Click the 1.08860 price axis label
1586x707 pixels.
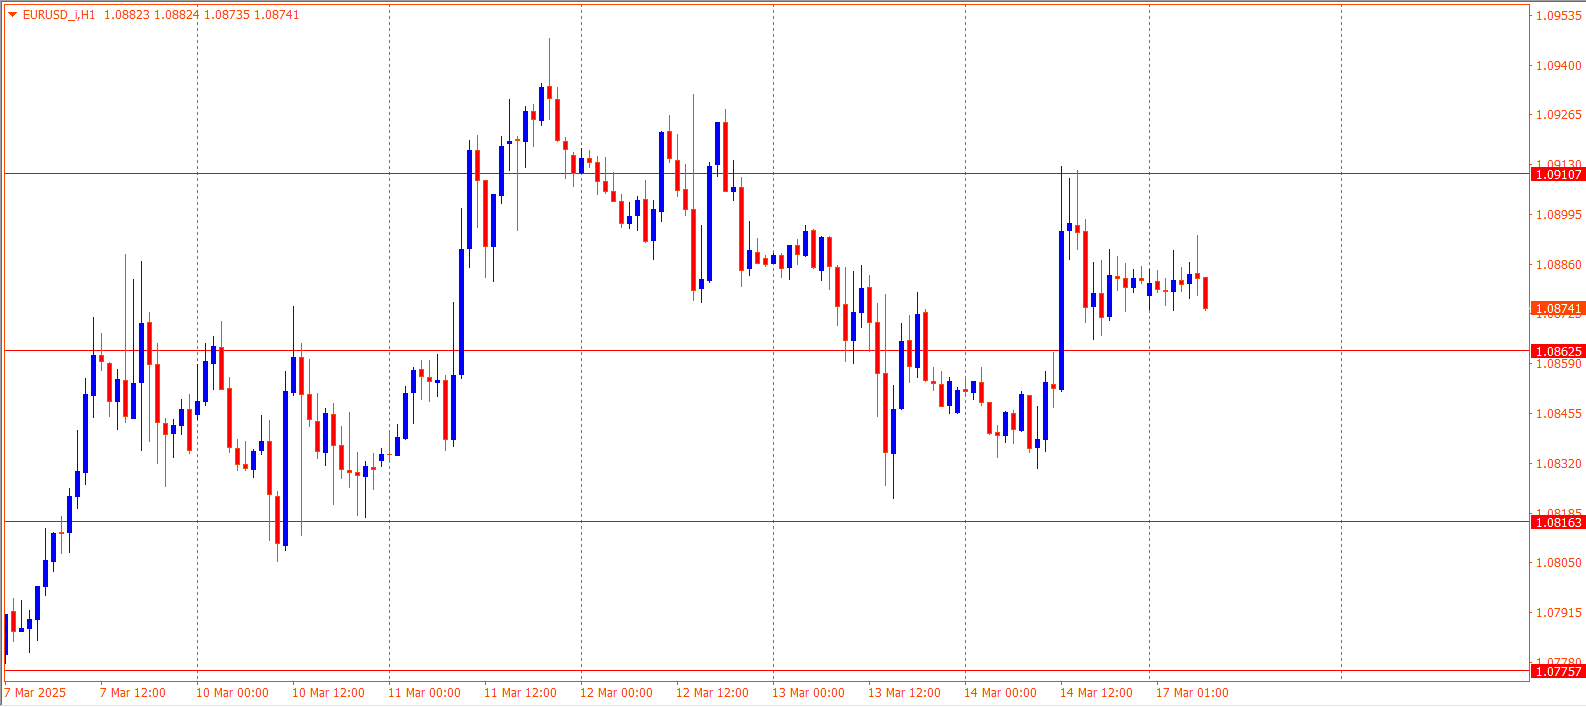point(1559,265)
